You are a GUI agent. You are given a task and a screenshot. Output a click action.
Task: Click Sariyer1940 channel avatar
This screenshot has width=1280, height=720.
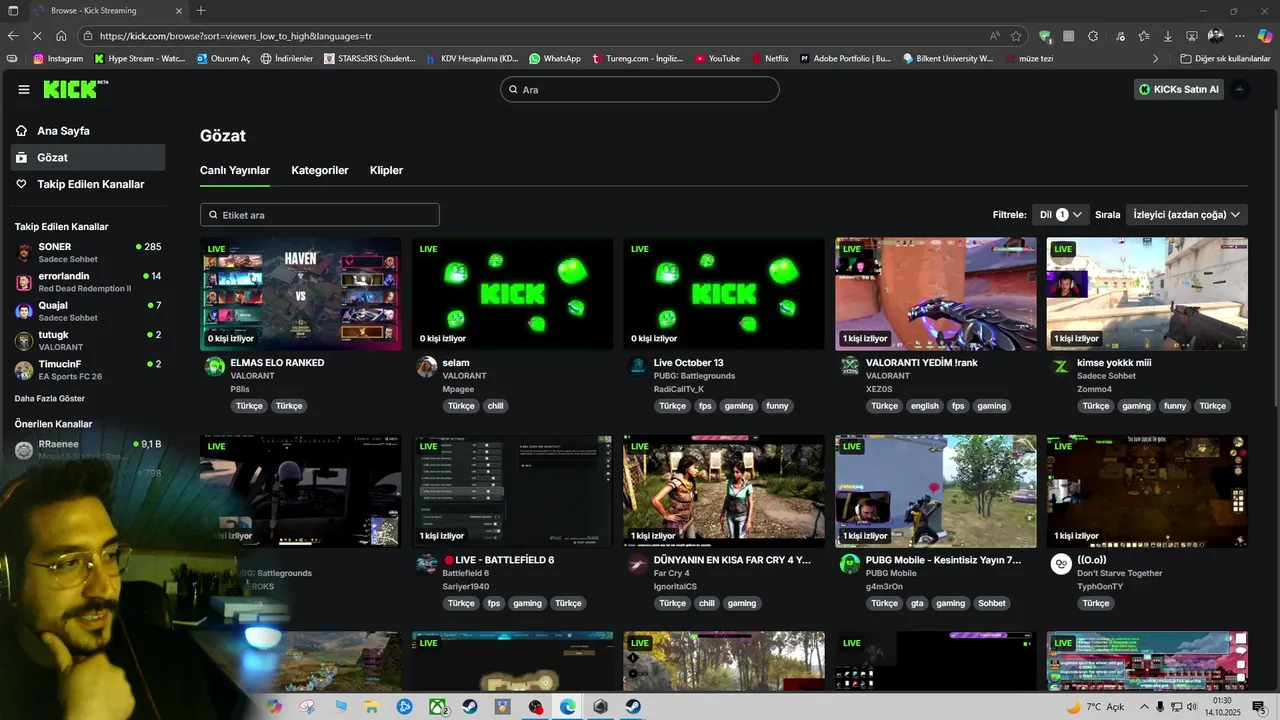[x=427, y=564]
